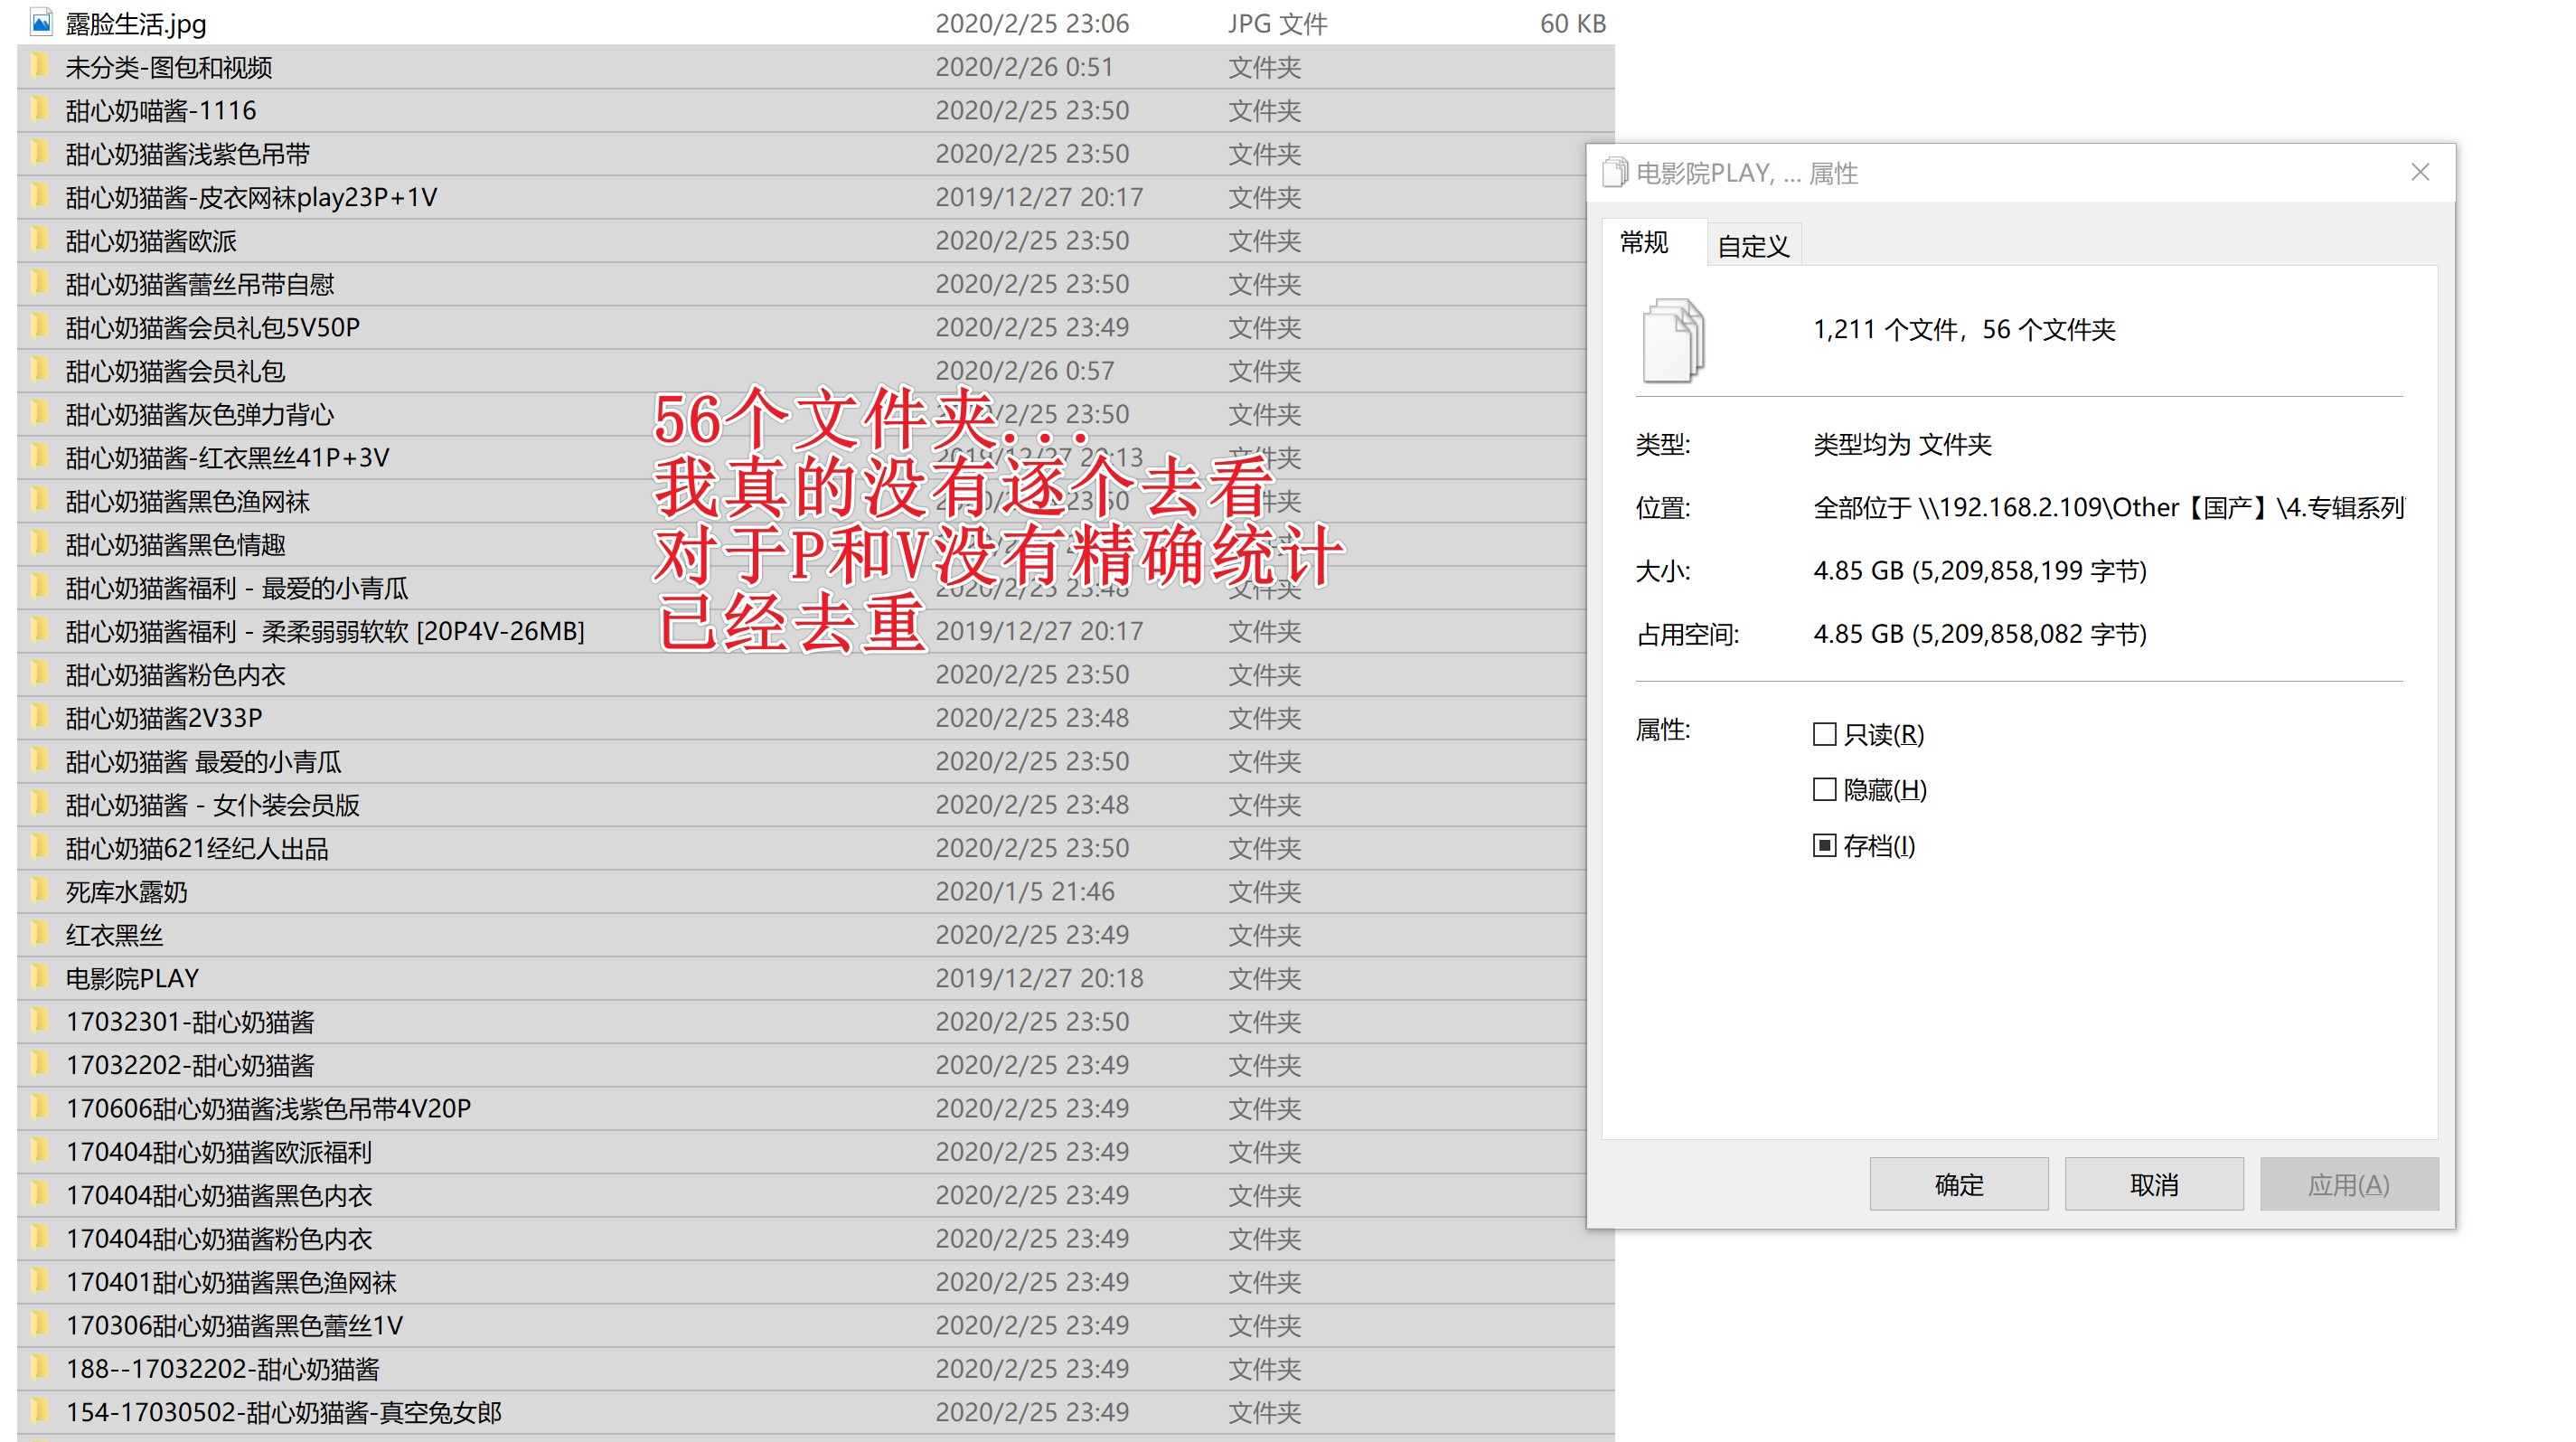
Task: Click date 2019/12/27 20:18 of 电影院PLAY
Action: pyautogui.click(x=1038, y=978)
